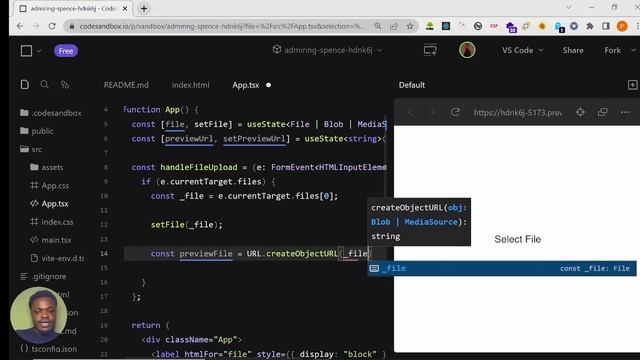Toggle the Chrome side panel icon
Screen dimensions: 640x360
606,26
